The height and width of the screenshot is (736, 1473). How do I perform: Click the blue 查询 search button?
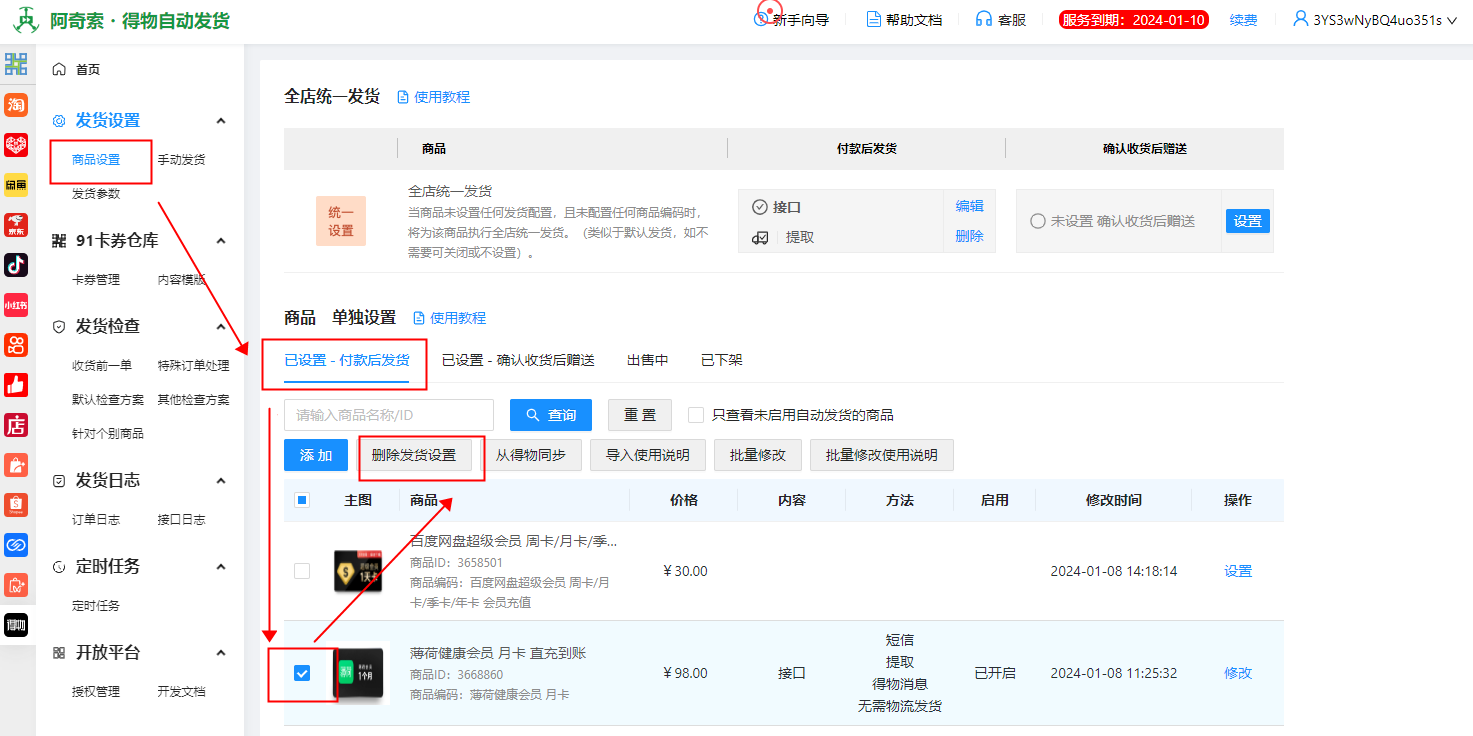point(551,415)
